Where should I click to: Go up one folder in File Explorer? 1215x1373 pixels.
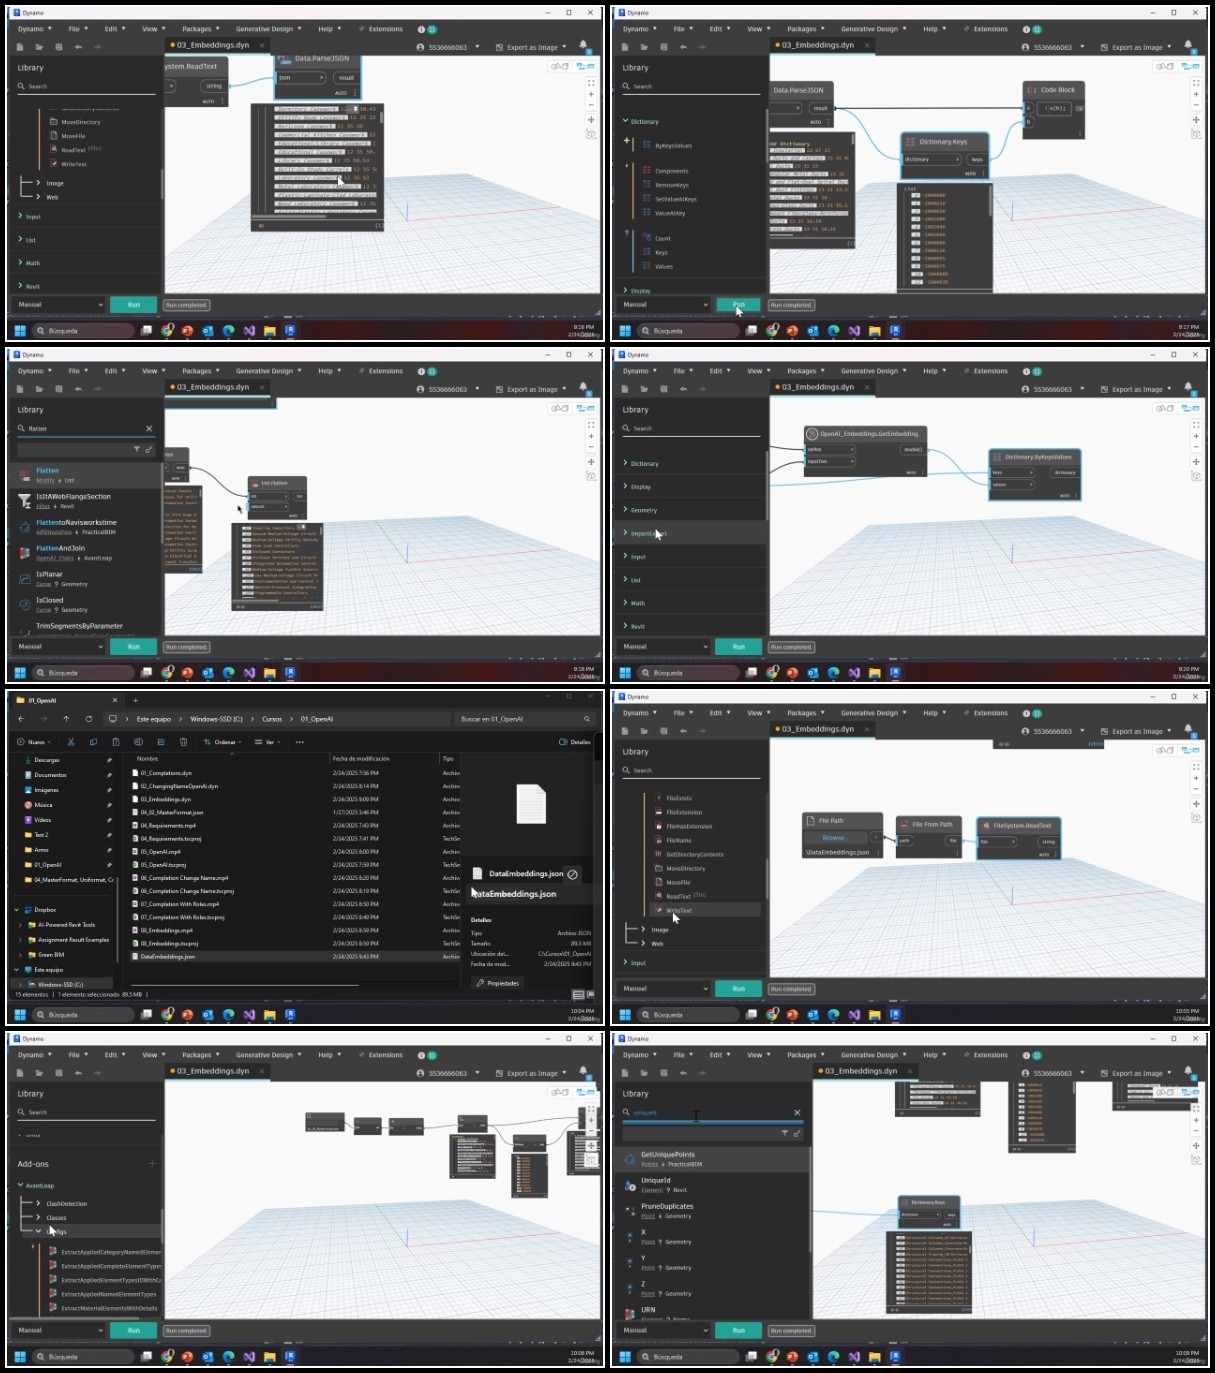click(66, 719)
